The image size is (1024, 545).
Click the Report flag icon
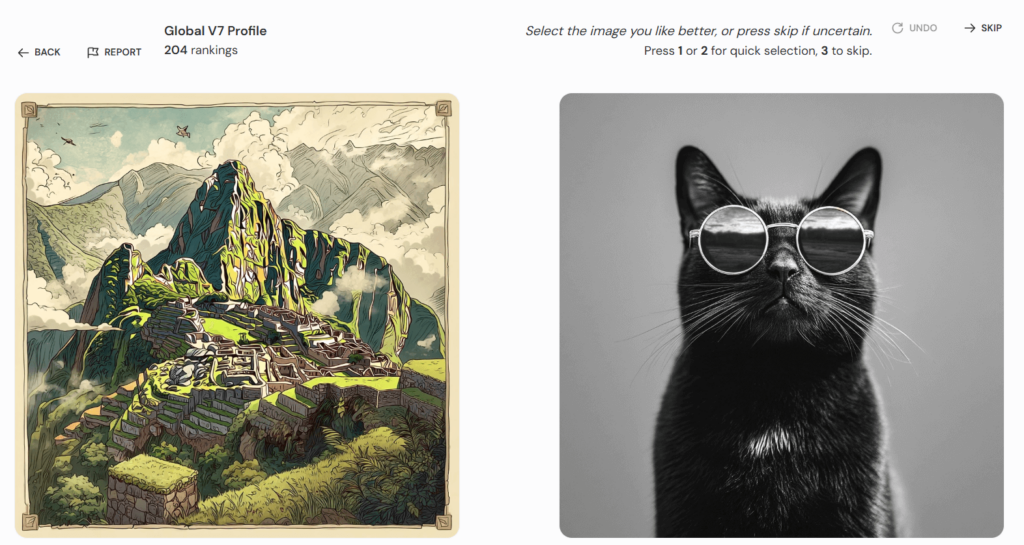pos(93,52)
